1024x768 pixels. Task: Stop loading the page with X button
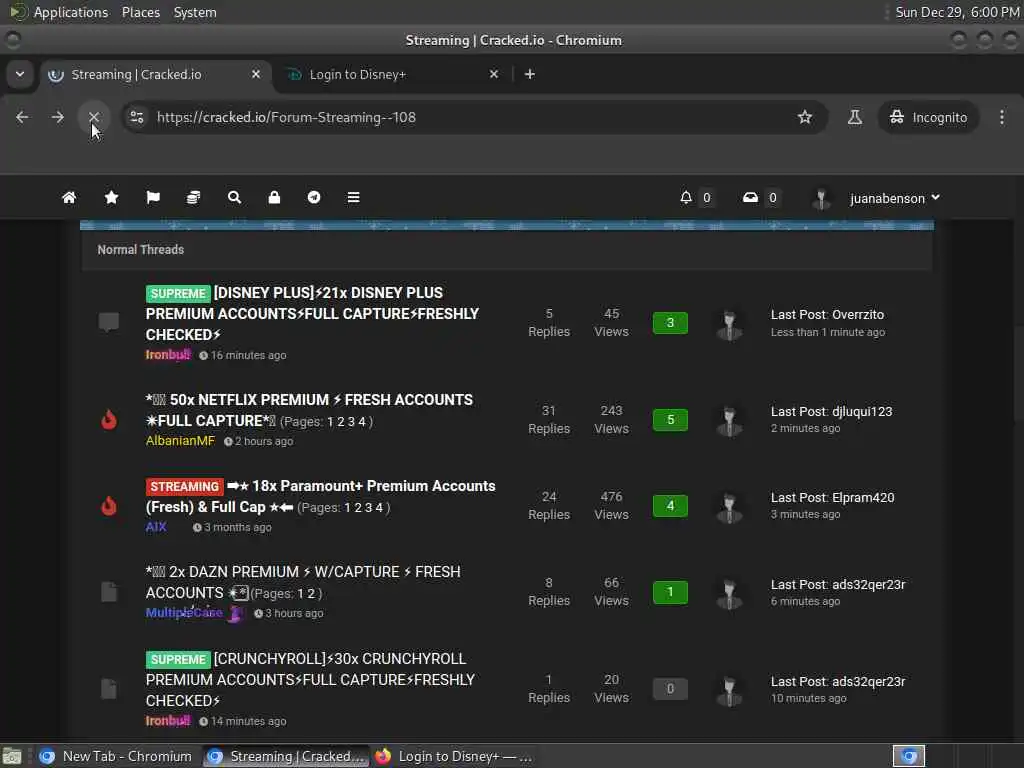(94, 117)
